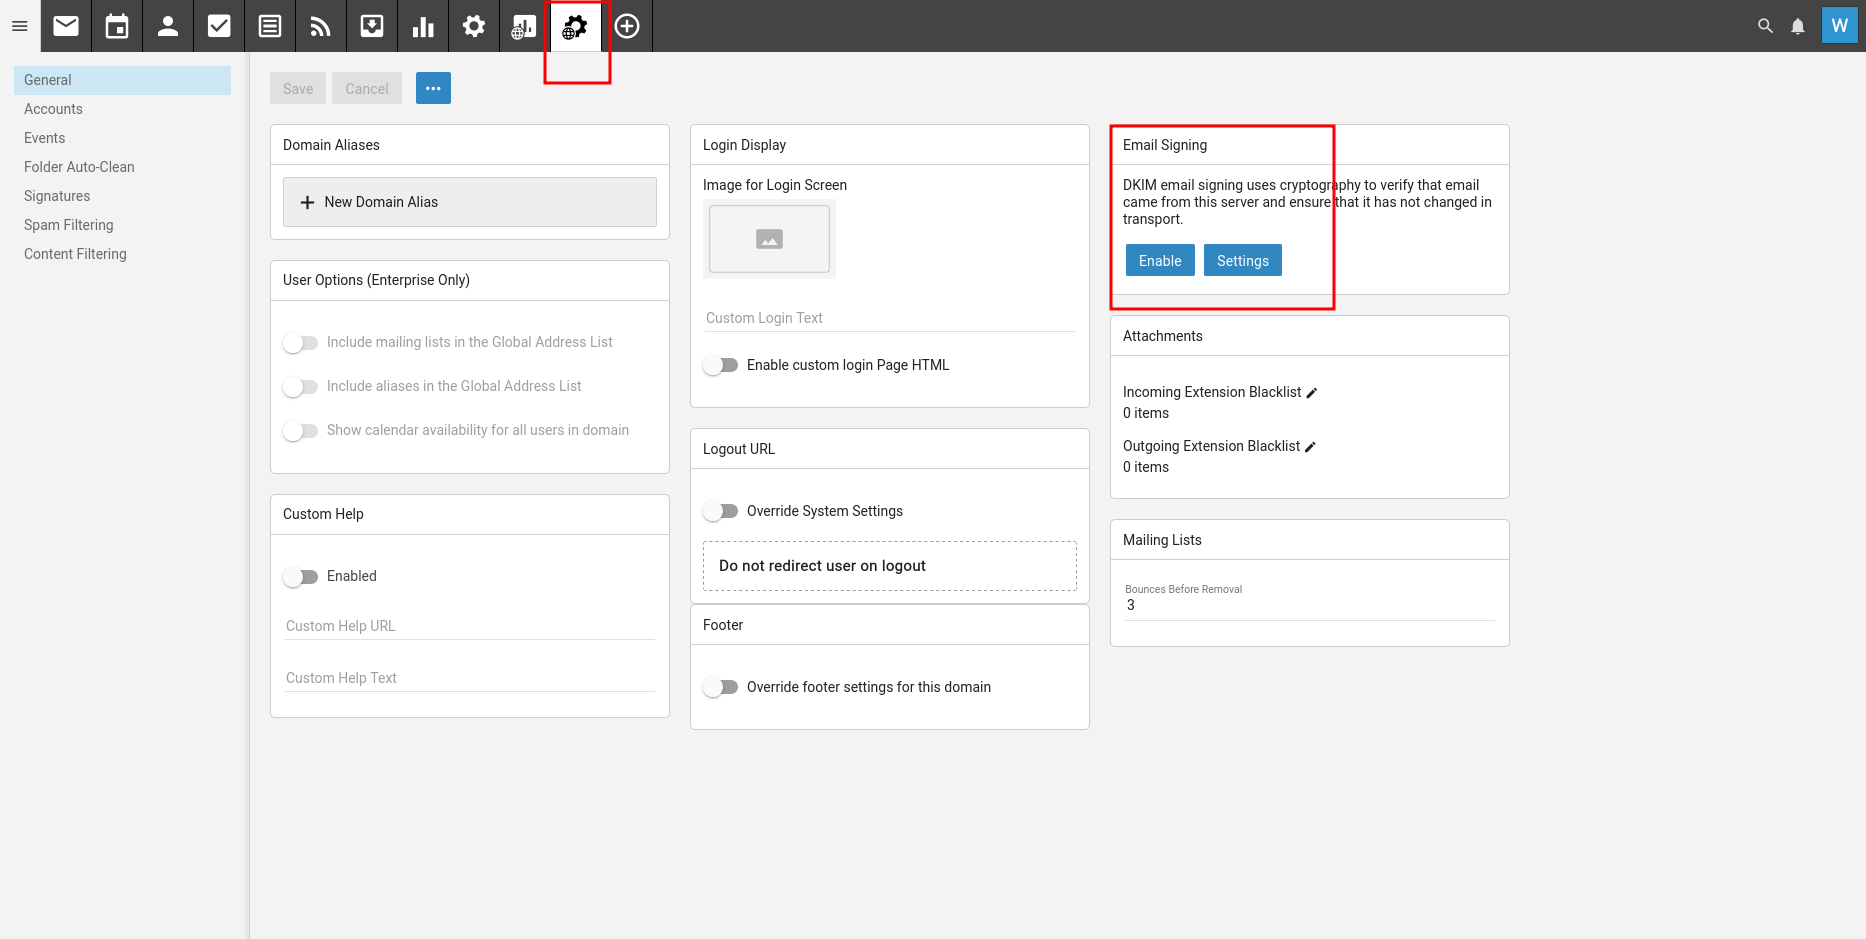
Task: Open the Notes icon in the toolbar
Action: (270, 25)
